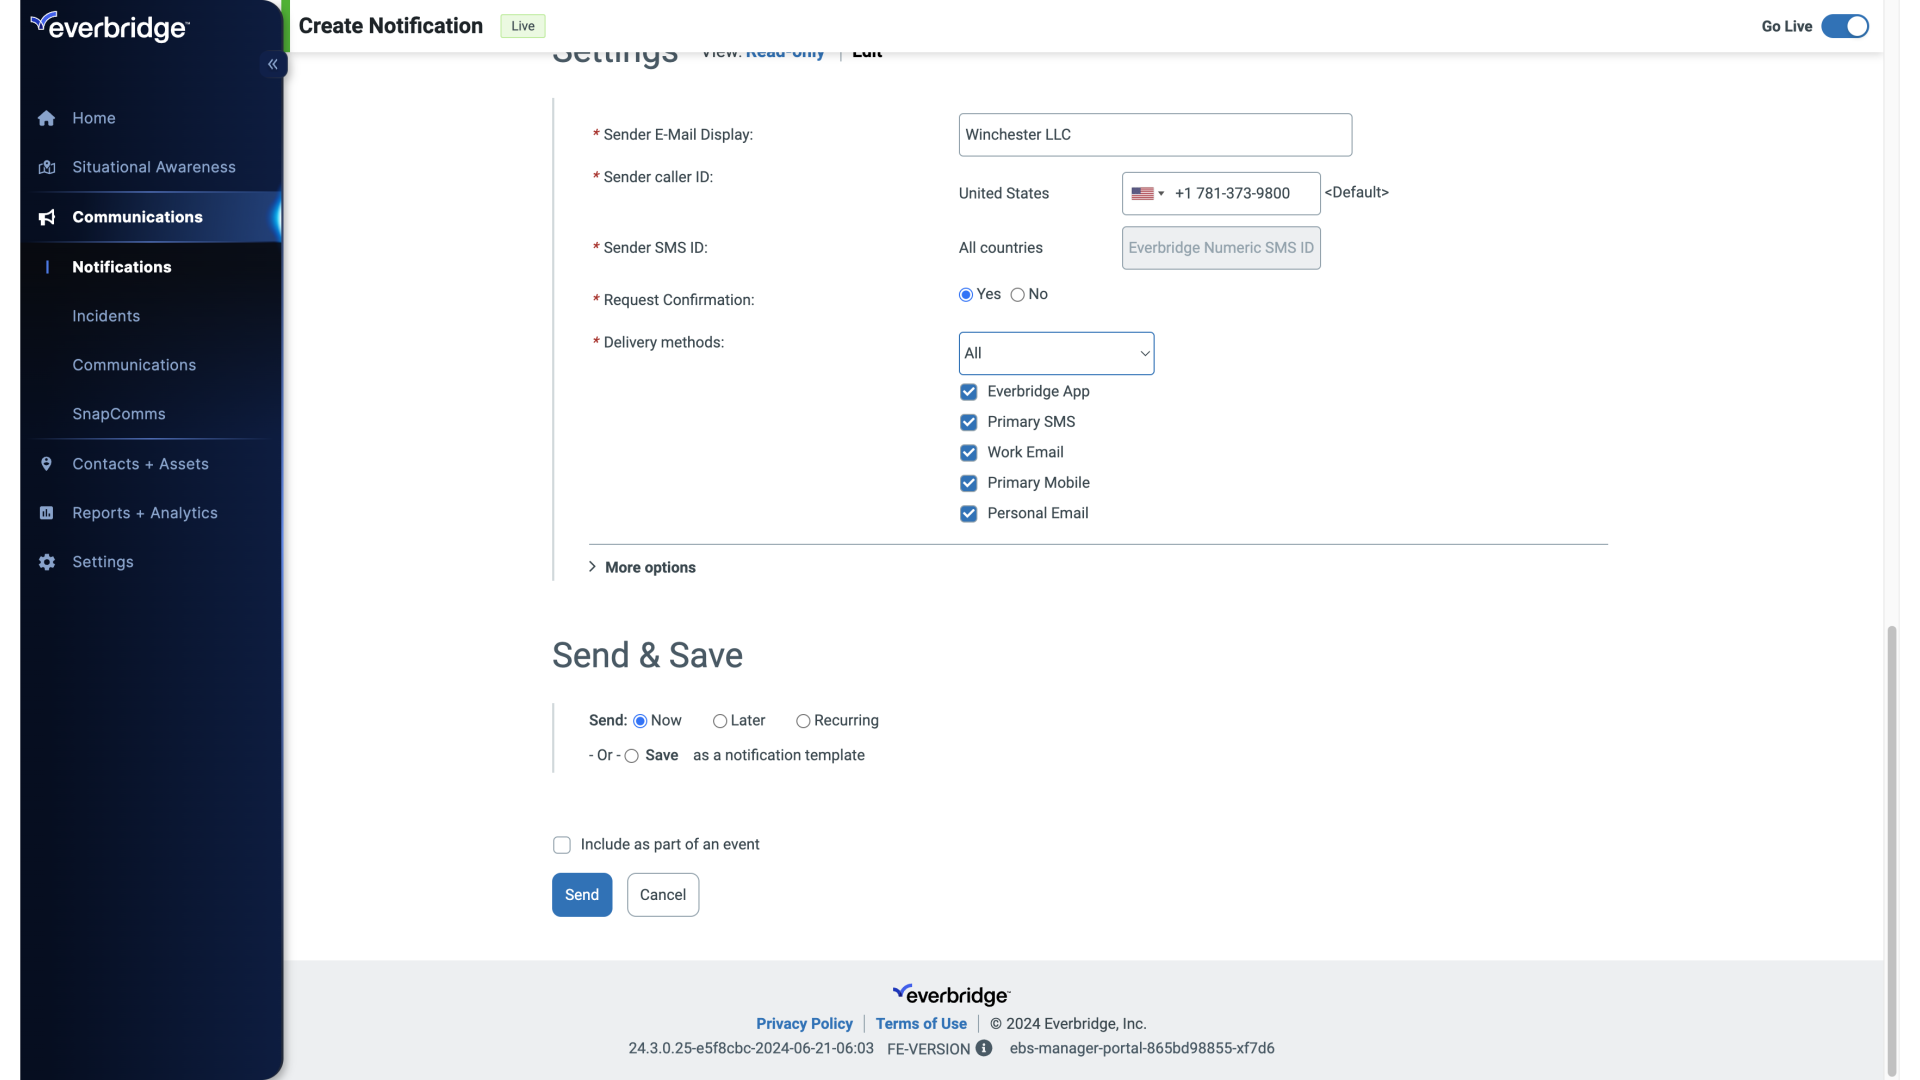Click the Sender E-Mail Display field
Viewport: 1920px width, 1080px height.
click(1154, 134)
